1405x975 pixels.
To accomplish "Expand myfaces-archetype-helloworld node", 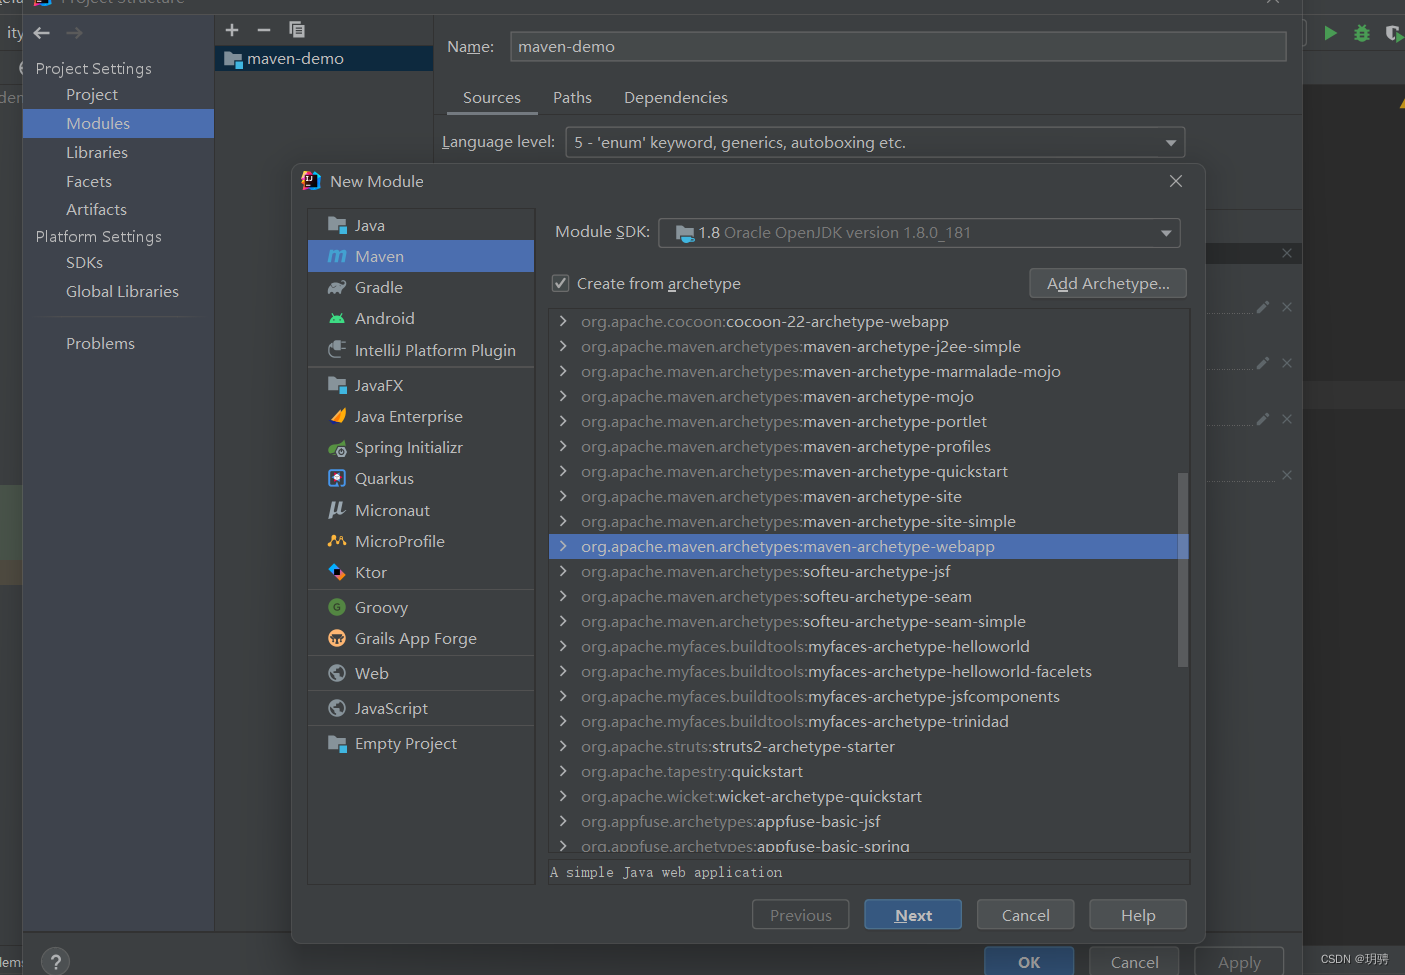I will click(563, 646).
